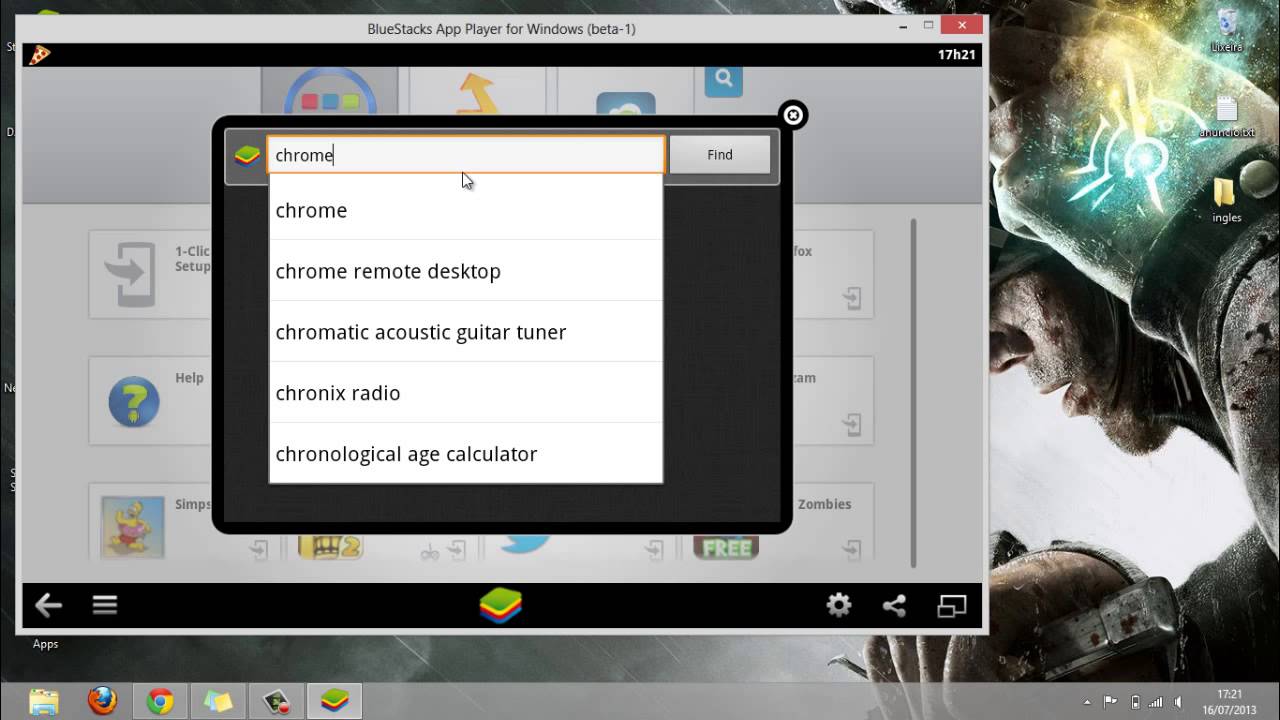Click the pizza notification icon

tap(39, 55)
